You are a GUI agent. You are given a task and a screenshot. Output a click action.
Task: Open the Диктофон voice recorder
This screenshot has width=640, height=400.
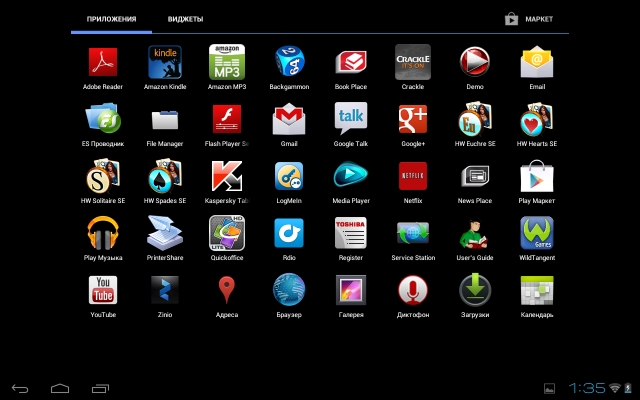click(413, 291)
